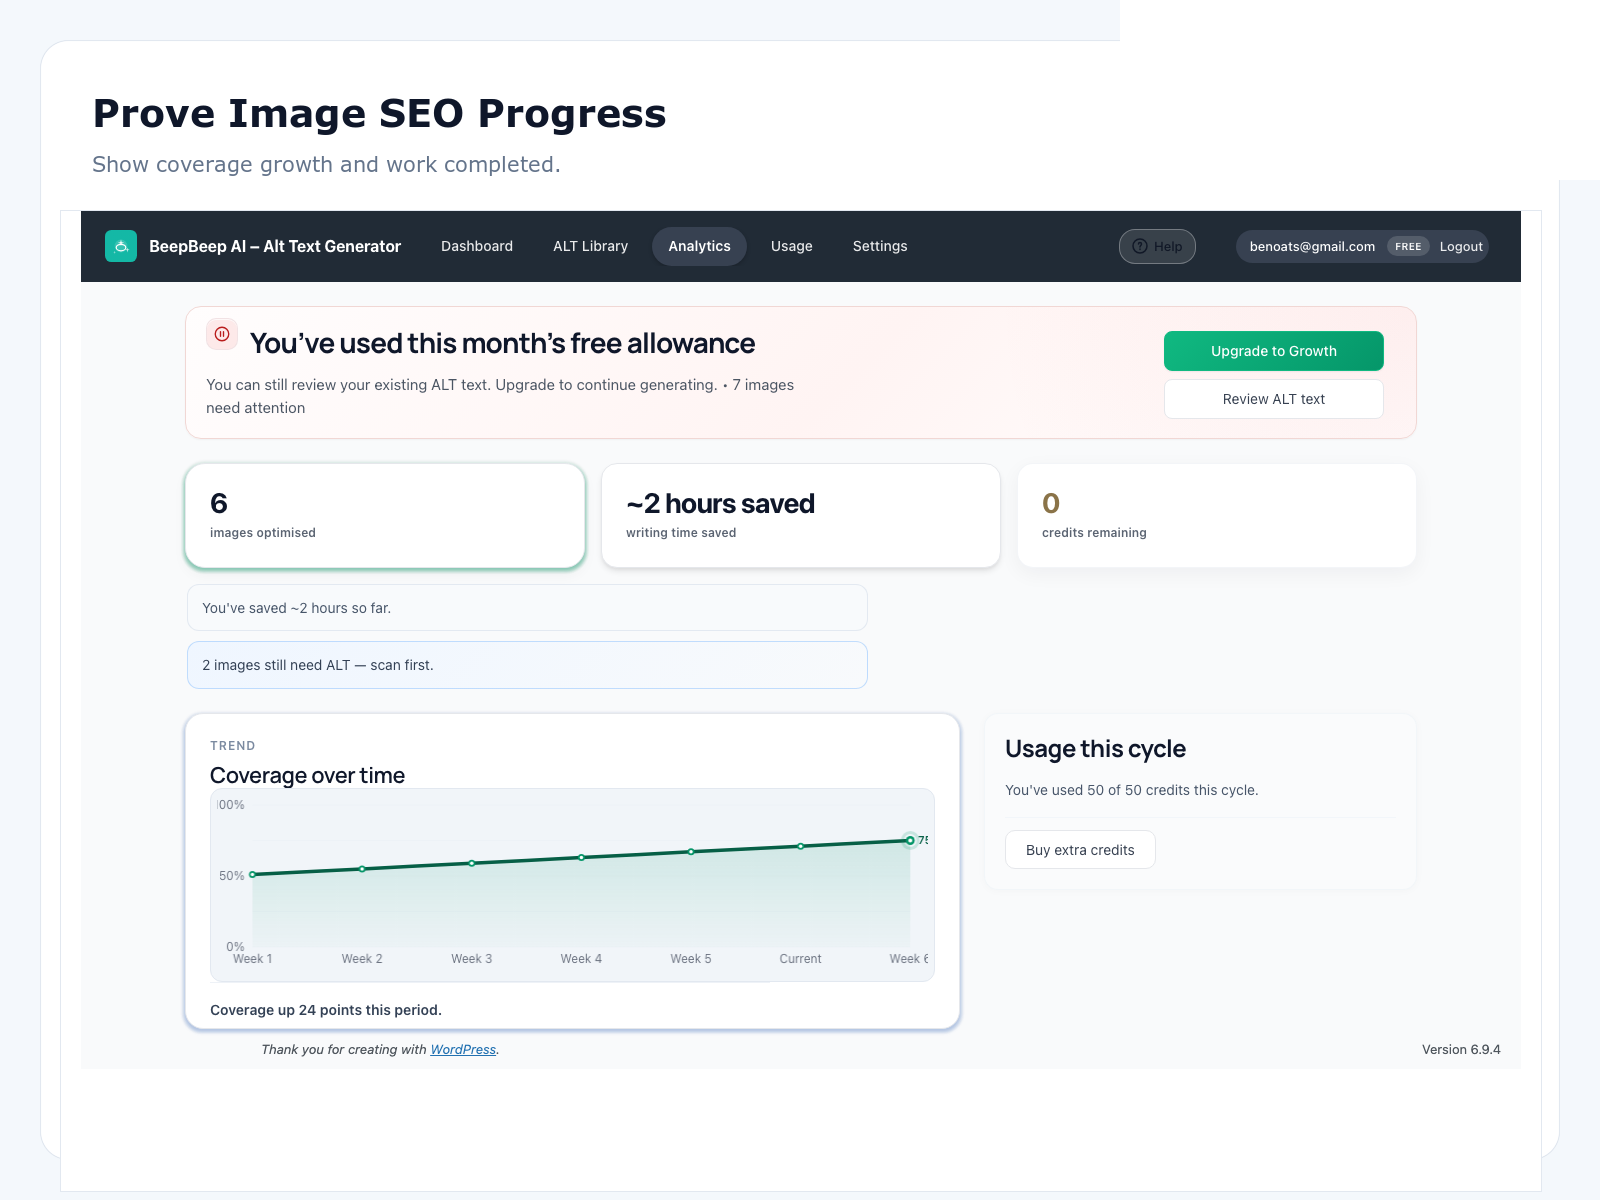1600x1200 pixels.
Task: Open Settings from the navigation bar
Action: point(880,246)
